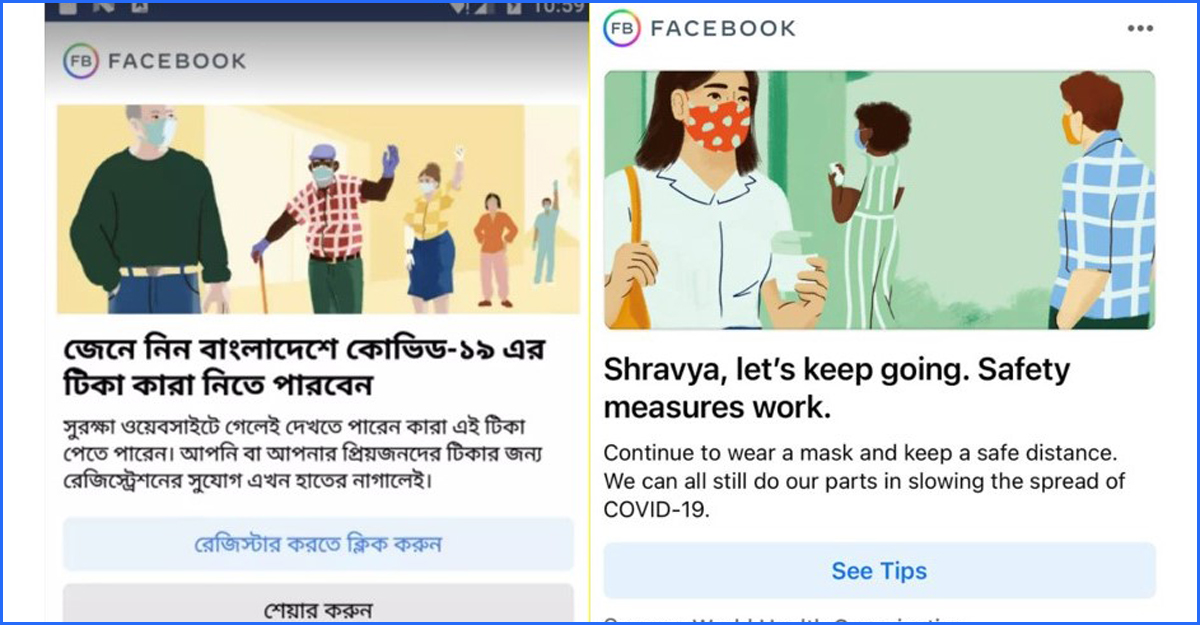Click the FB logo above Shravya's post
1200x625 pixels.
point(620,29)
